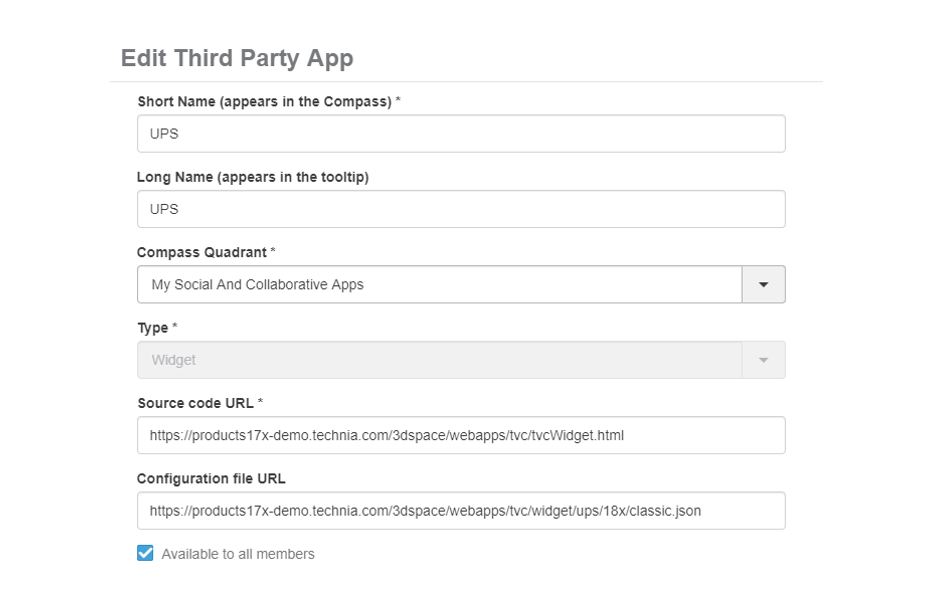The width and height of the screenshot is (931, 593).
Task: Click the 'UPS' text in Short Name
Action: click(164, 134)
